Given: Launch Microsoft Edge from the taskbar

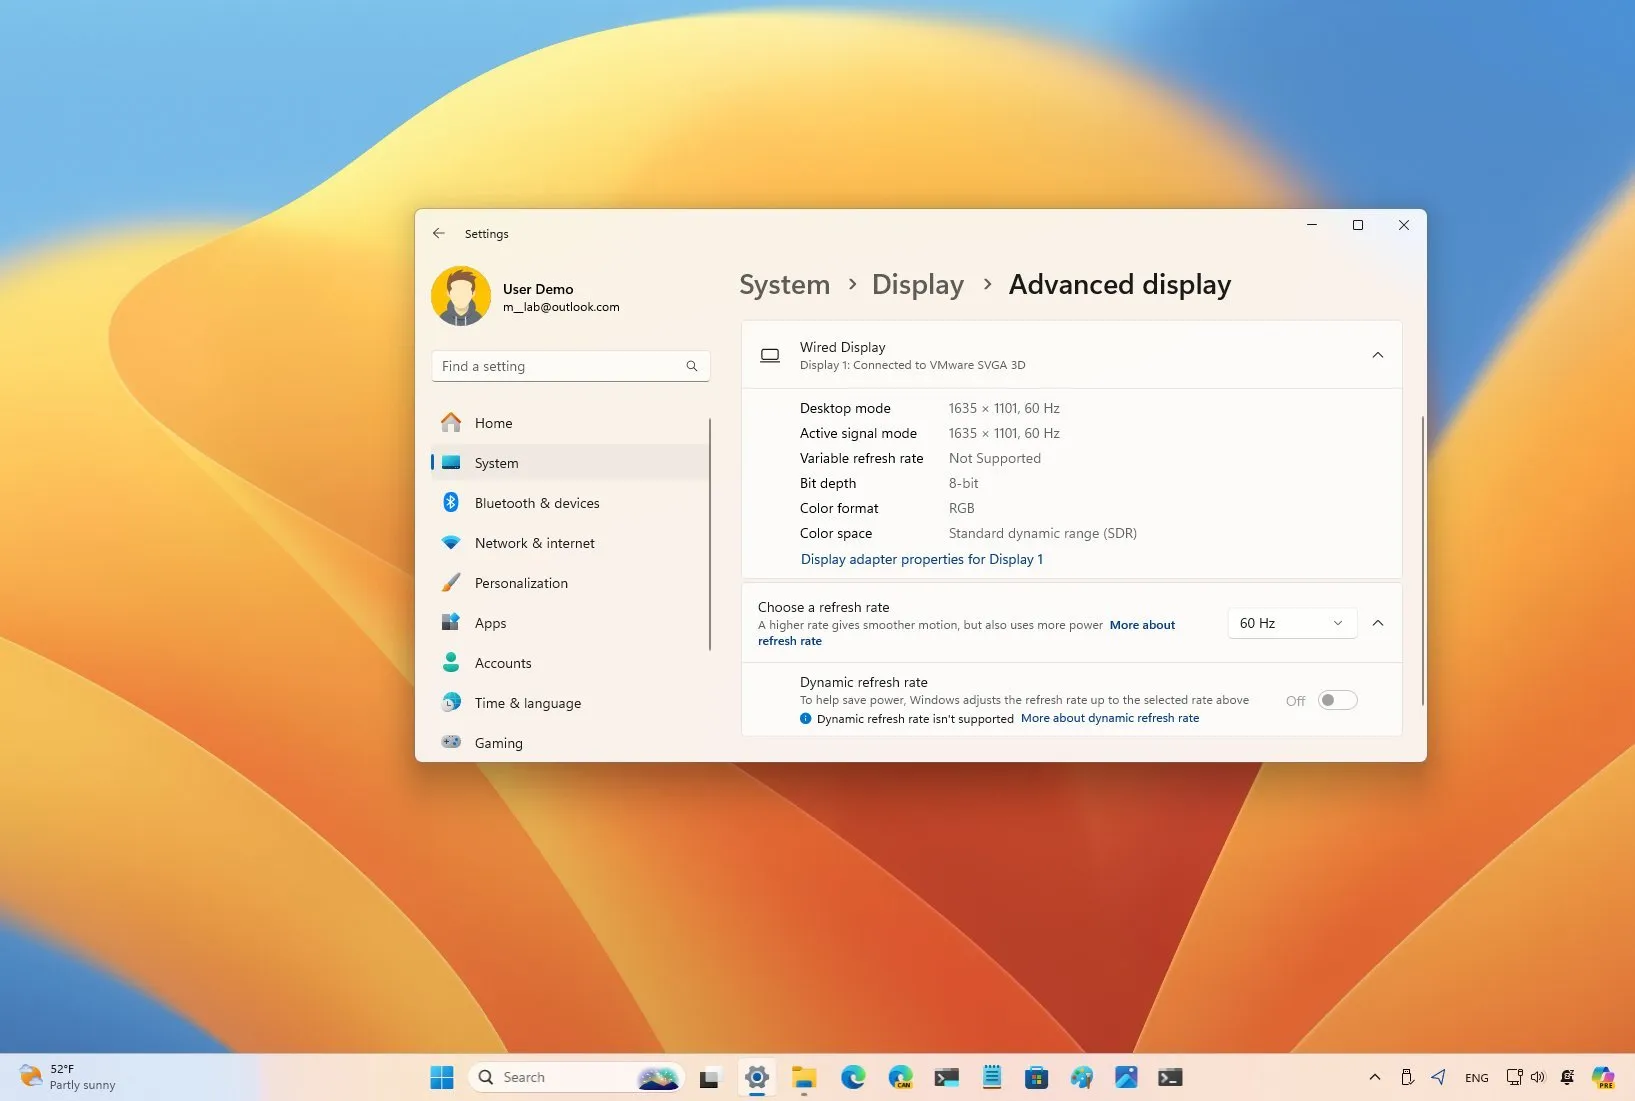Looking at the screenshot, I should tap(853, 1077).
